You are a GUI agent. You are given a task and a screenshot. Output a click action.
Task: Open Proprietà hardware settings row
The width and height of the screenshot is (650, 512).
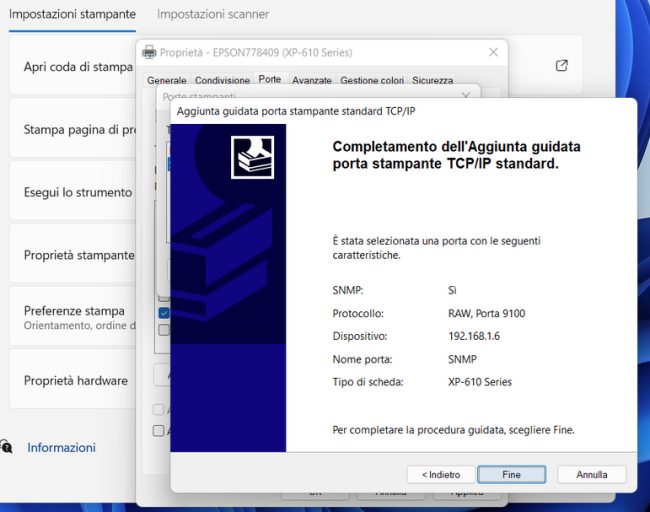[73, 380]
